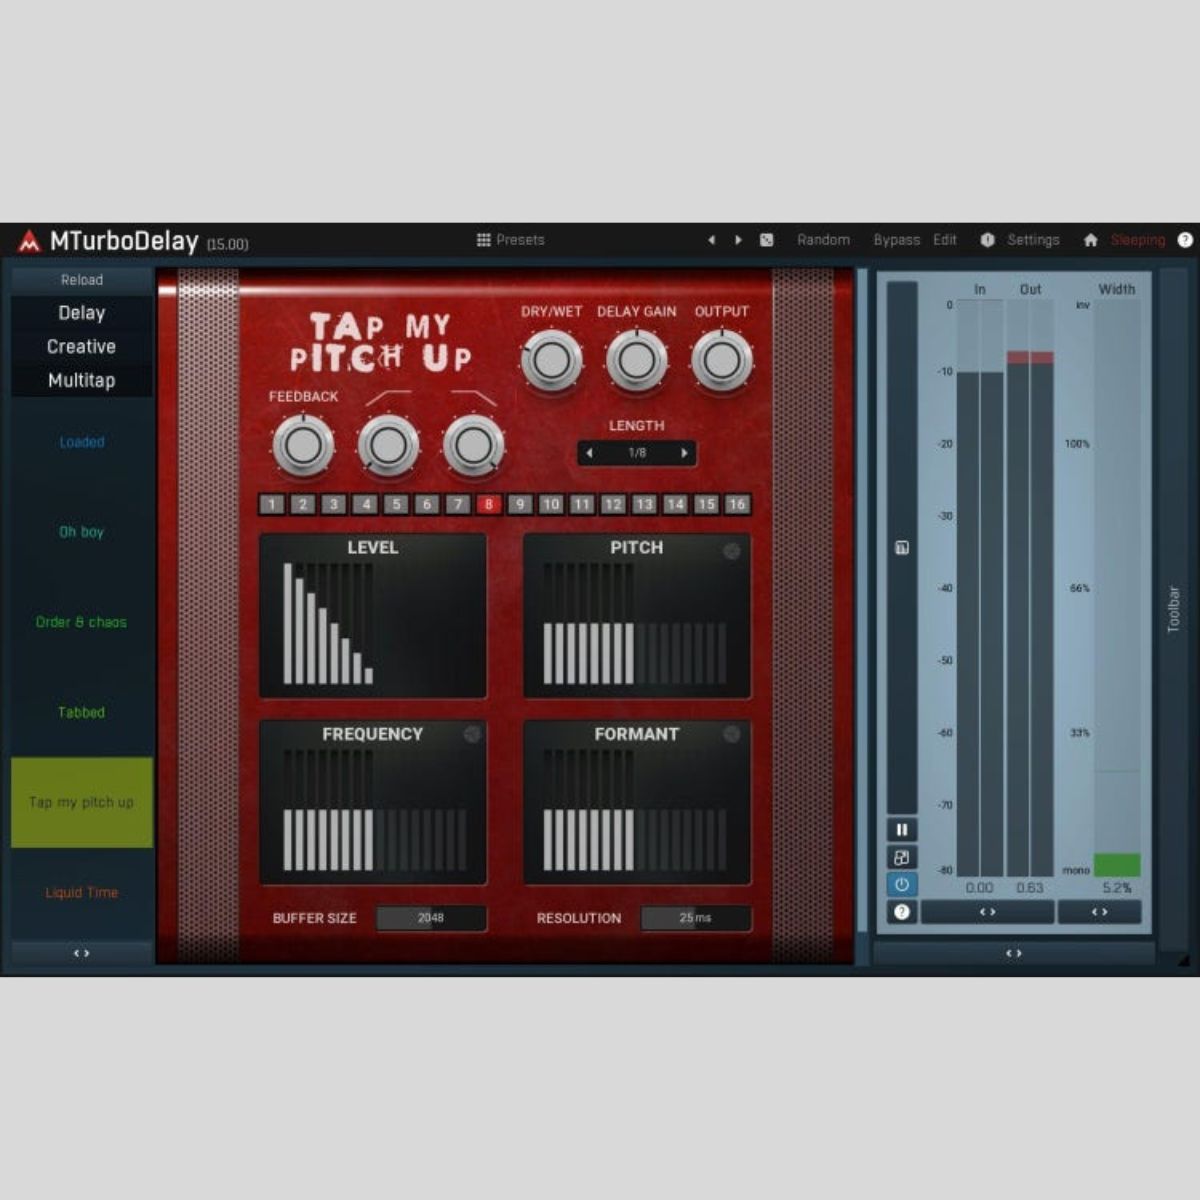Click the BUFFER SIZE 2048 field
1200x1200 pixels.
[x=431, y=918]
